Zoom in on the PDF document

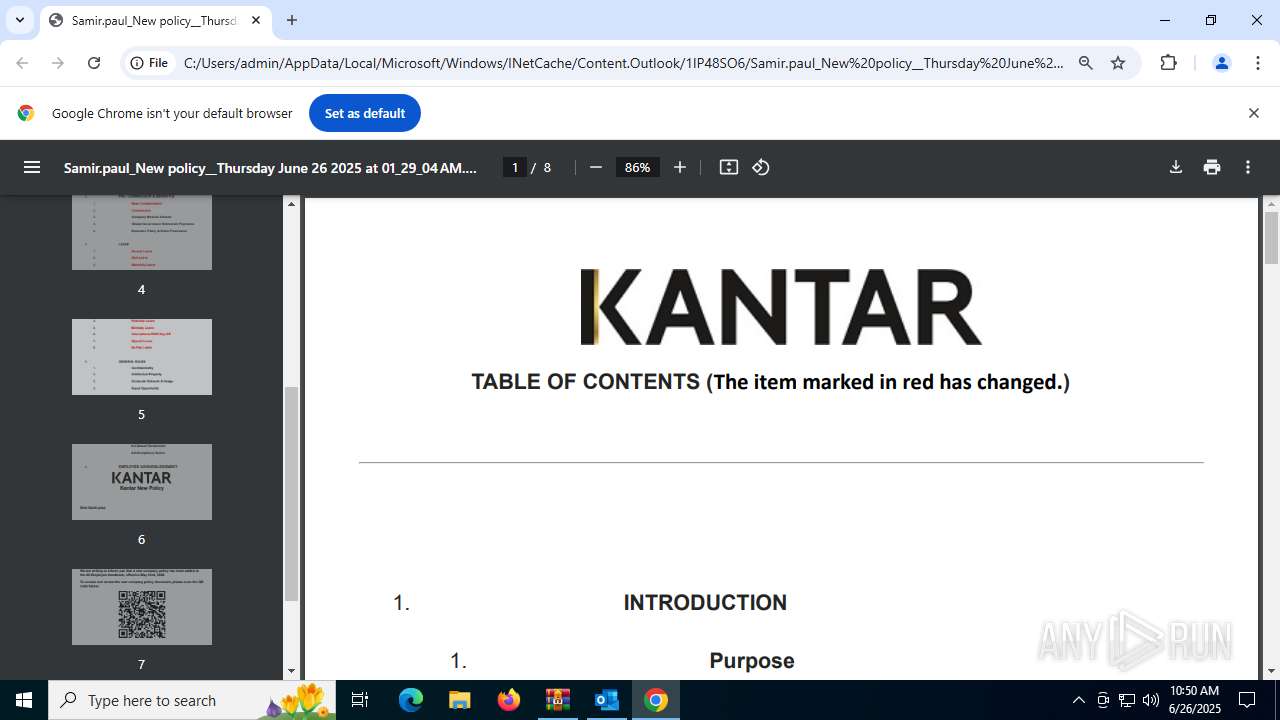click(680, 167)
